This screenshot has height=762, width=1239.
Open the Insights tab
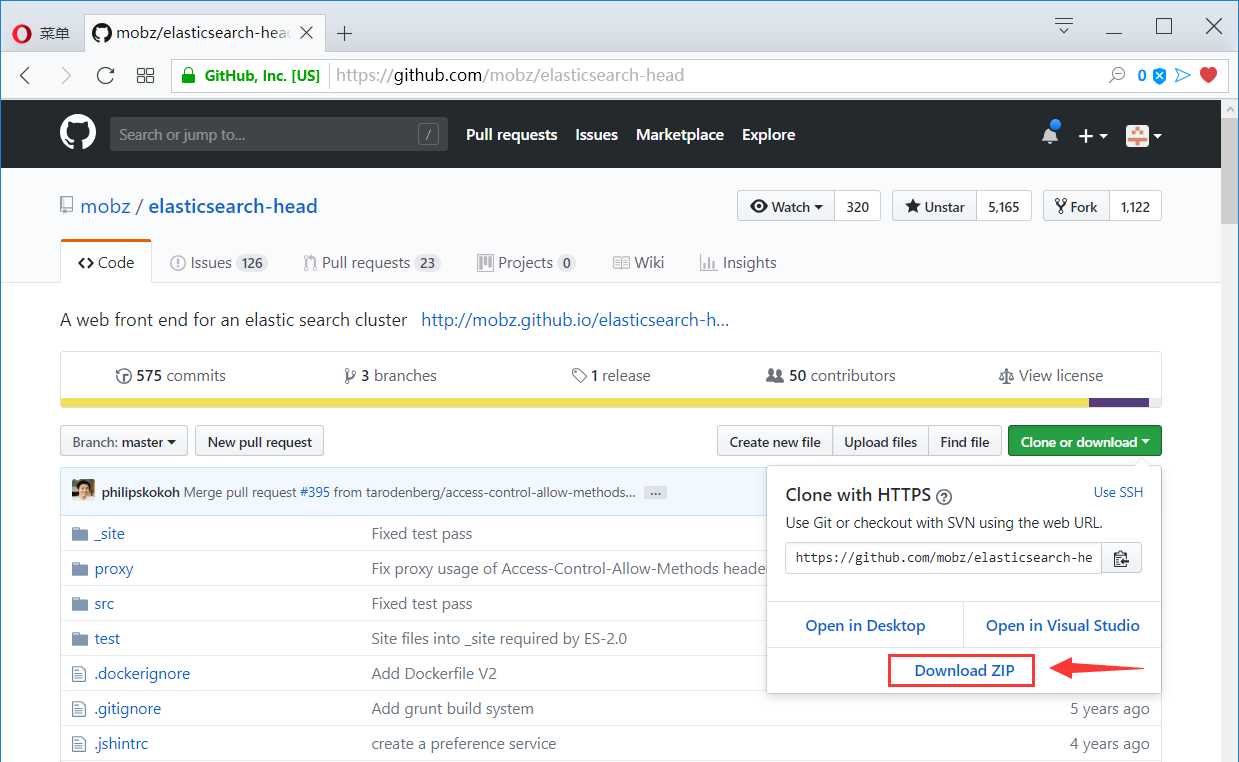738,263
